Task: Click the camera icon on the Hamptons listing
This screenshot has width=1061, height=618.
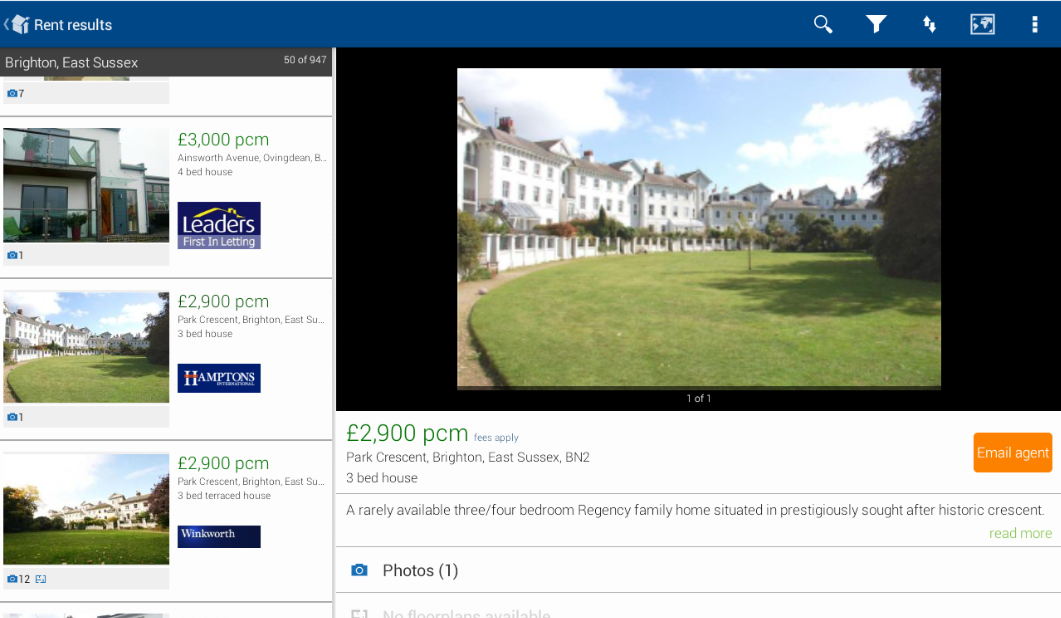Action: point(15,416)
